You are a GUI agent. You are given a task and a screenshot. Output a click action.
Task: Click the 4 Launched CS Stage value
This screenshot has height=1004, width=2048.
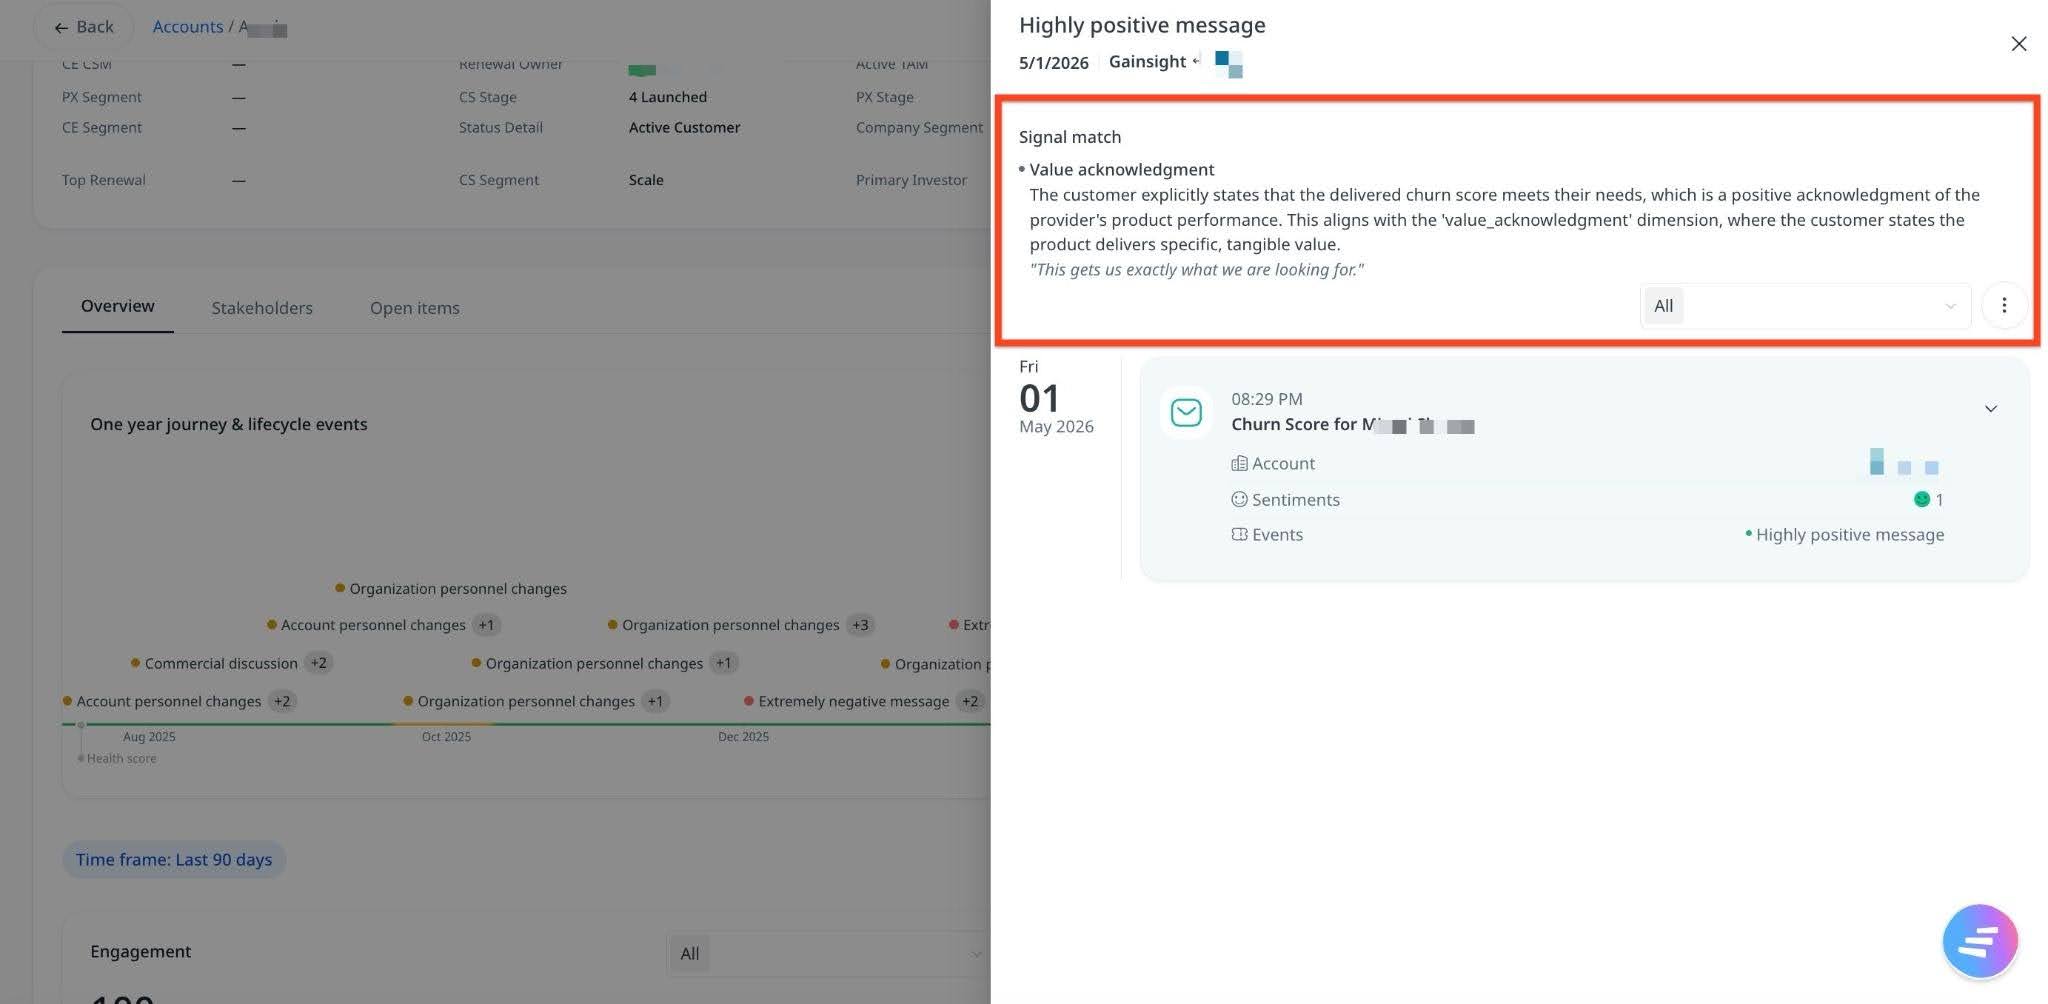pyautogui.click(x=668, y=97)
